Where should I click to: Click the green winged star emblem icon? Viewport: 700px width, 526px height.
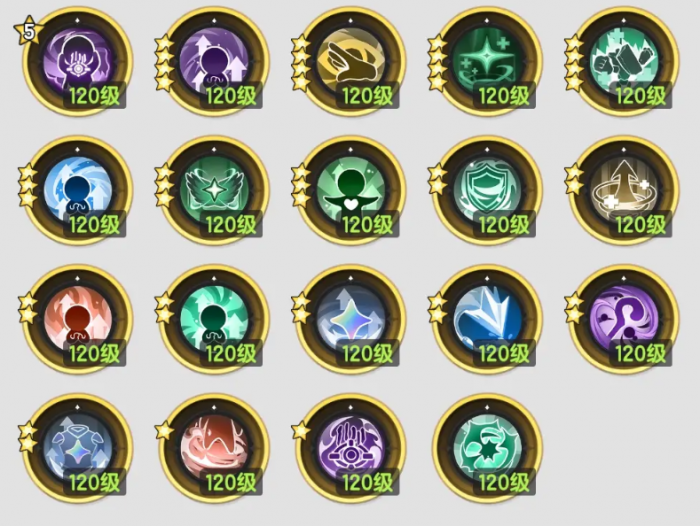click(215, 191)
